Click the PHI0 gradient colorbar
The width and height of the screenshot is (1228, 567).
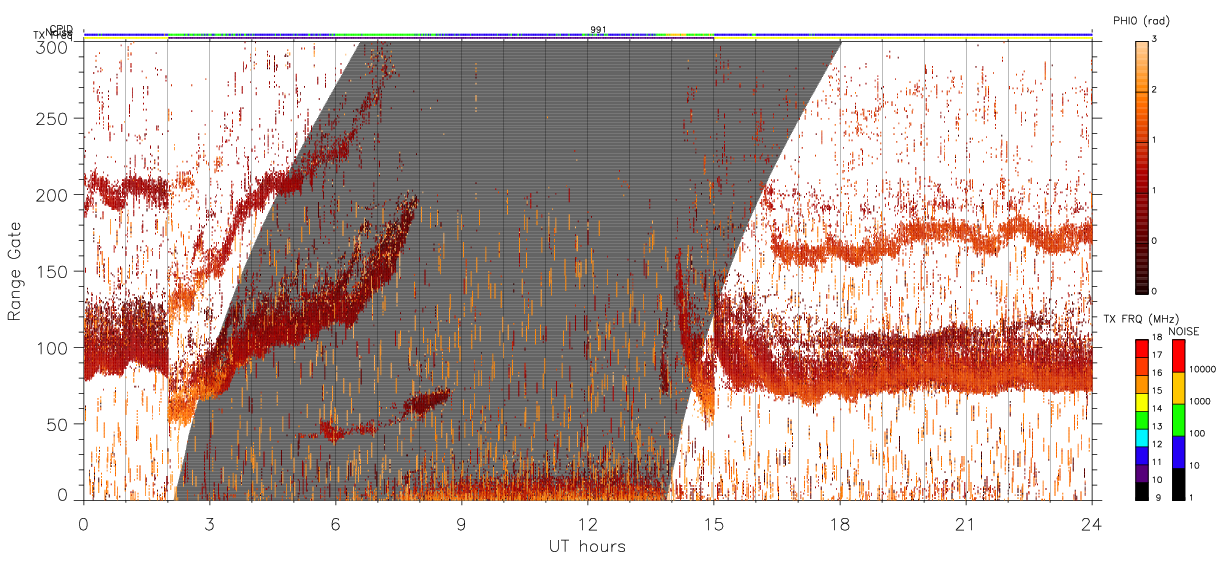pos(1141,166)
